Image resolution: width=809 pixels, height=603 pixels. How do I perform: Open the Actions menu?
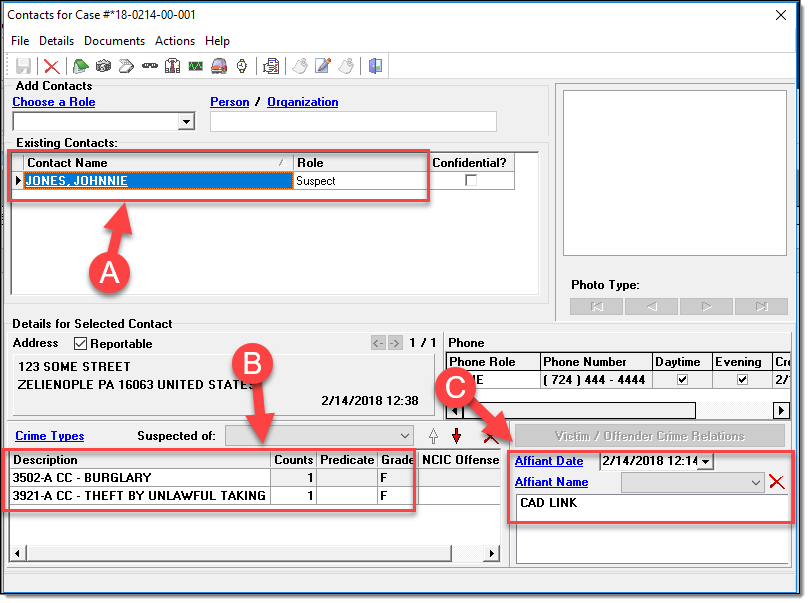[175, 41]
